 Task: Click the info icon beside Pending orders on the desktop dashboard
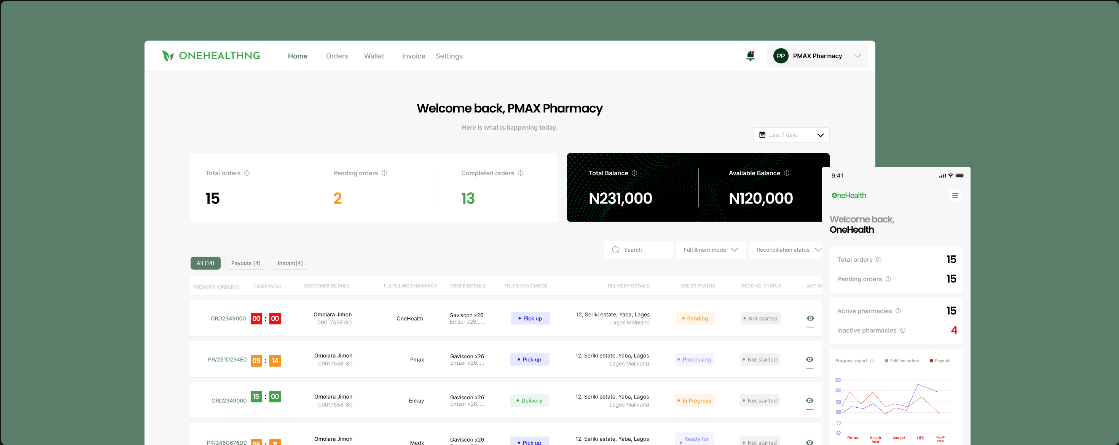[x=384, y=173]
